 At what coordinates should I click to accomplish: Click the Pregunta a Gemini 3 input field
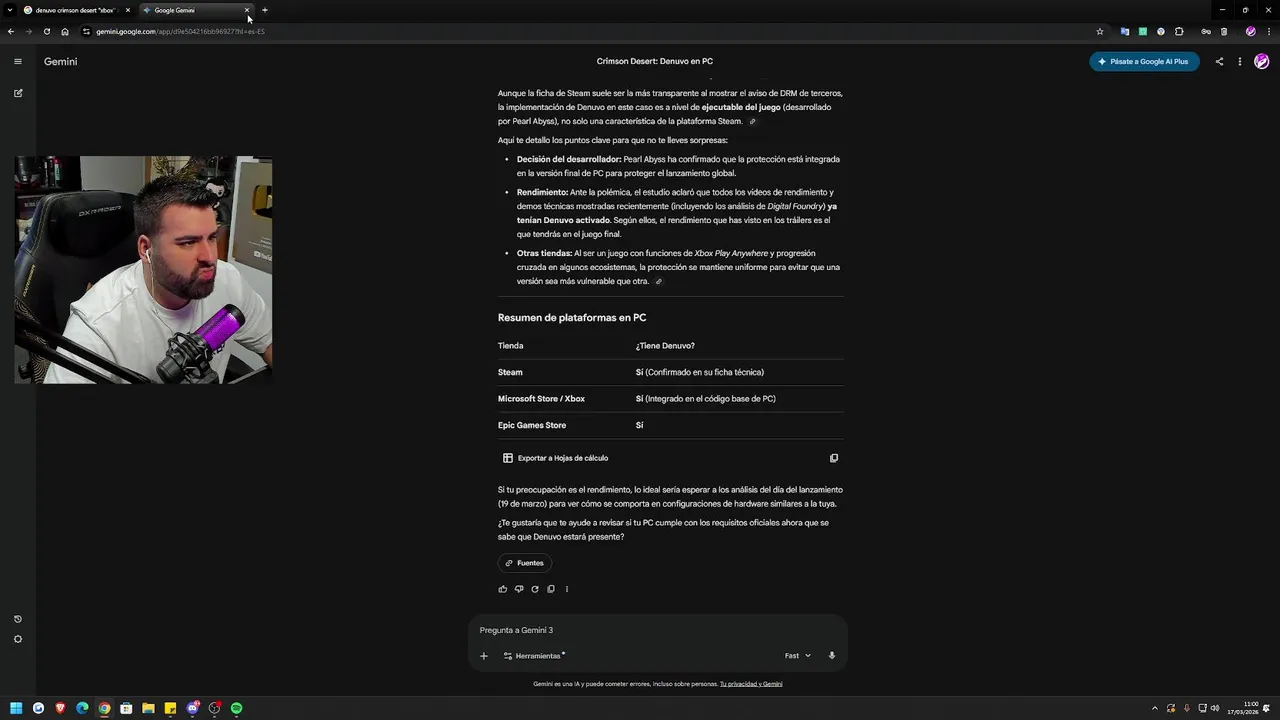click(x=657, y=630)
